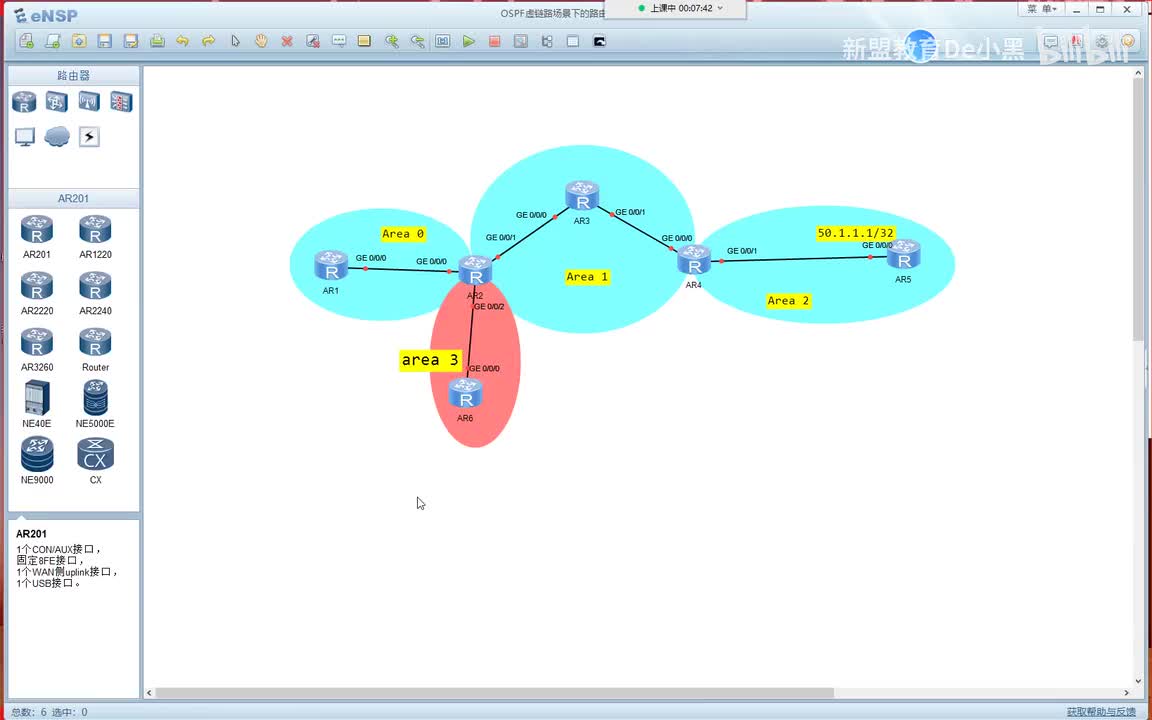Select the firewall device category icon
1152x720 pixels.
(121, 101)
